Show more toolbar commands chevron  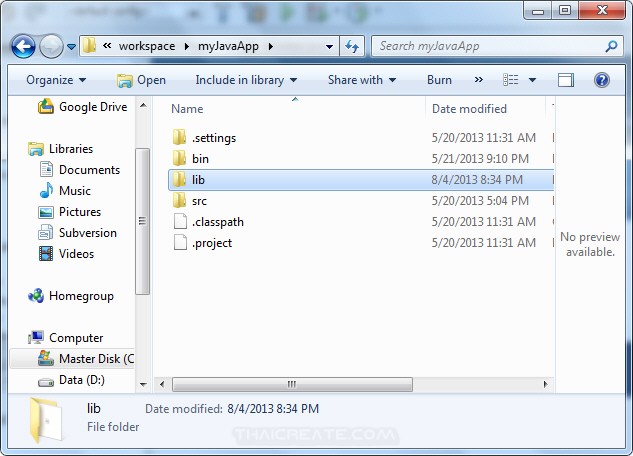479,80
